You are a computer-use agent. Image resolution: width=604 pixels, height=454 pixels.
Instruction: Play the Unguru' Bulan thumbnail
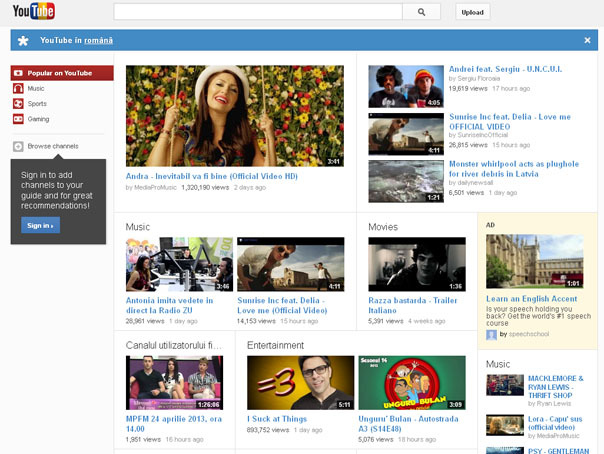pyautogui.click(x=412, y=383)
